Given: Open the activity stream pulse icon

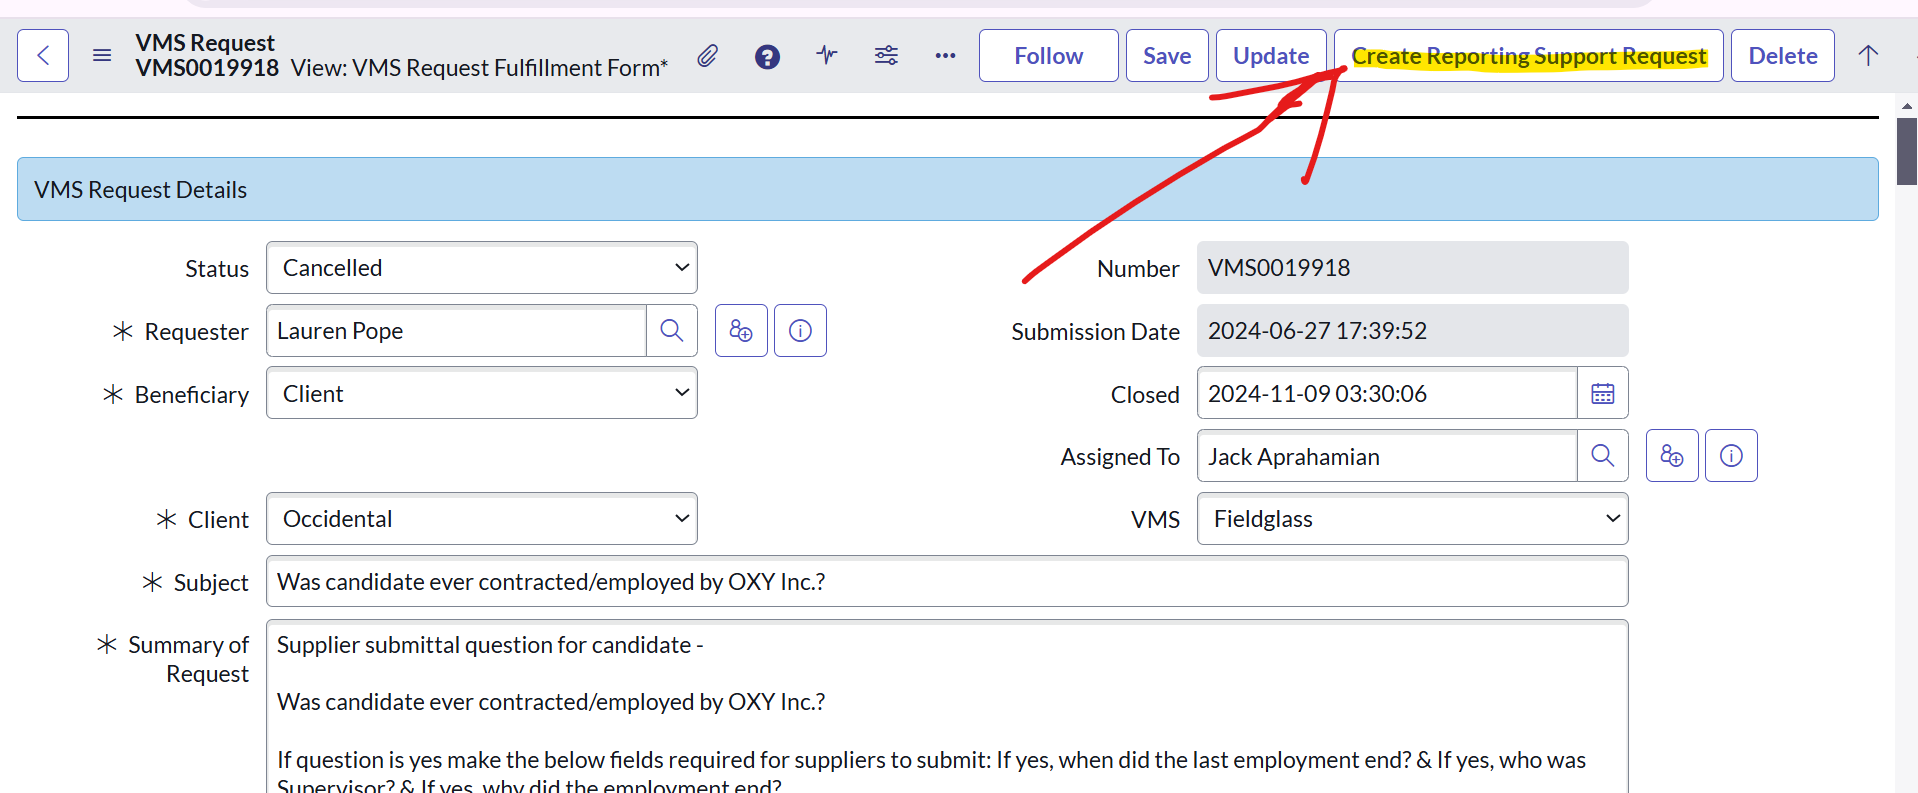Looking at the screenshot, I should tap(827, 55).
